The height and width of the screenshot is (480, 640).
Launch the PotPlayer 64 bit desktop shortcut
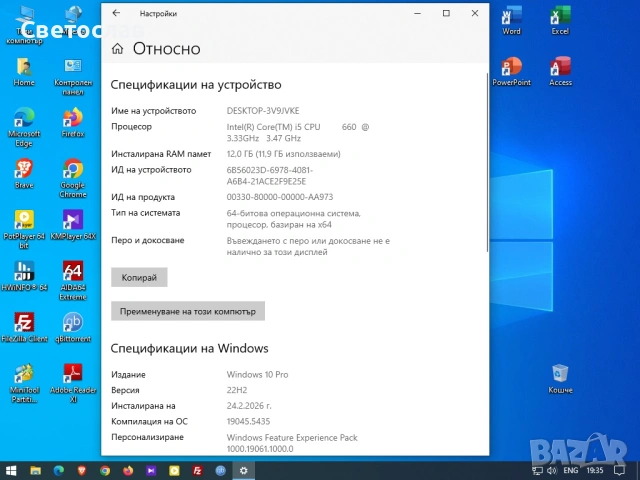(24, 229)
